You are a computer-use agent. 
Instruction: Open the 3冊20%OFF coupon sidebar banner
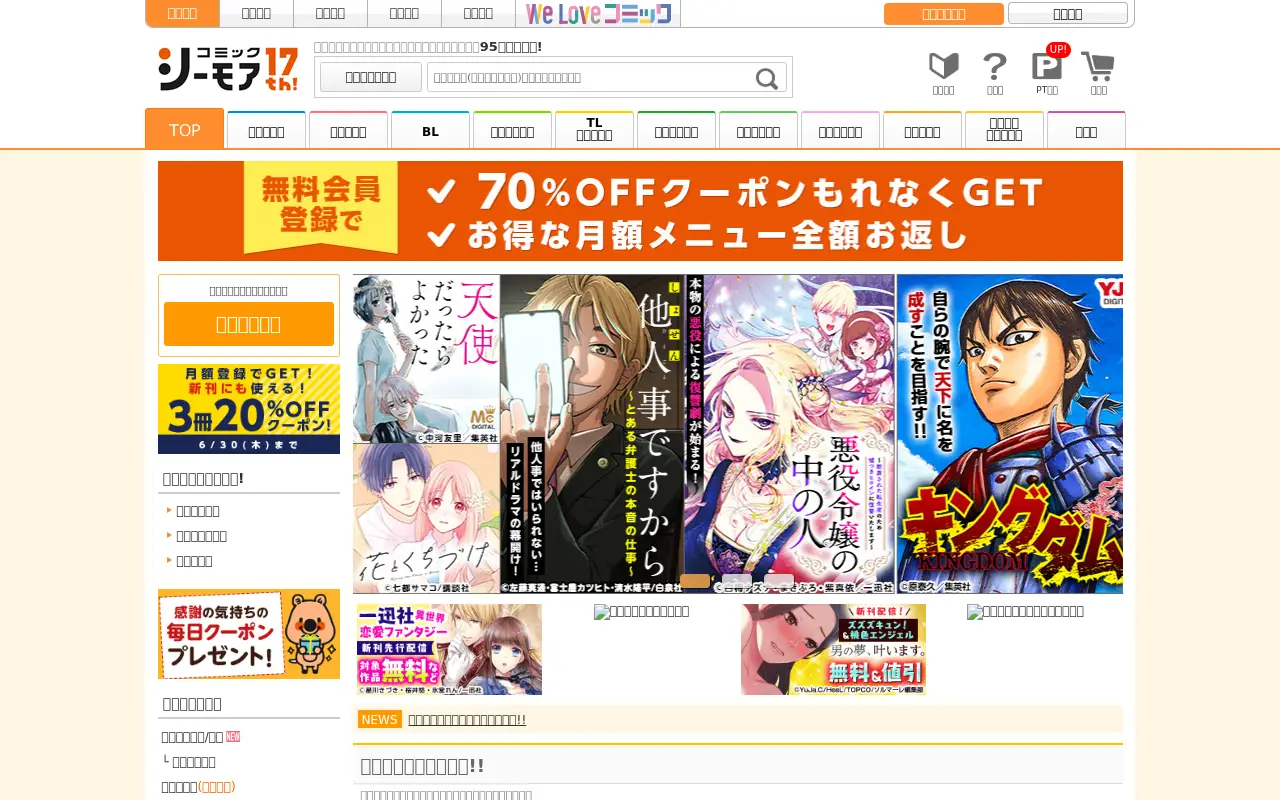[249, 409]
